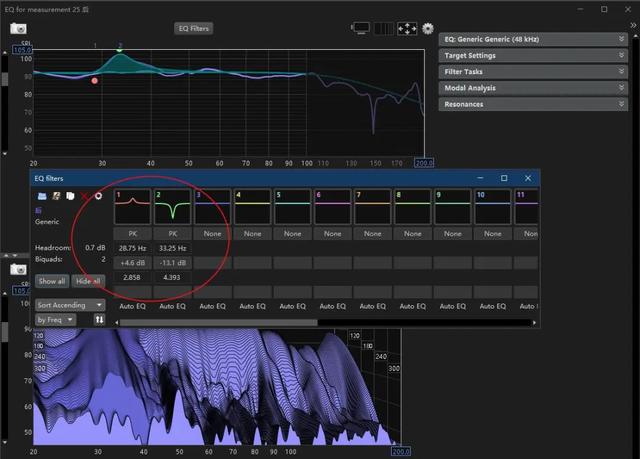Click the EQ Filters button
Screen dimensions: 640x459
(193, 29)
